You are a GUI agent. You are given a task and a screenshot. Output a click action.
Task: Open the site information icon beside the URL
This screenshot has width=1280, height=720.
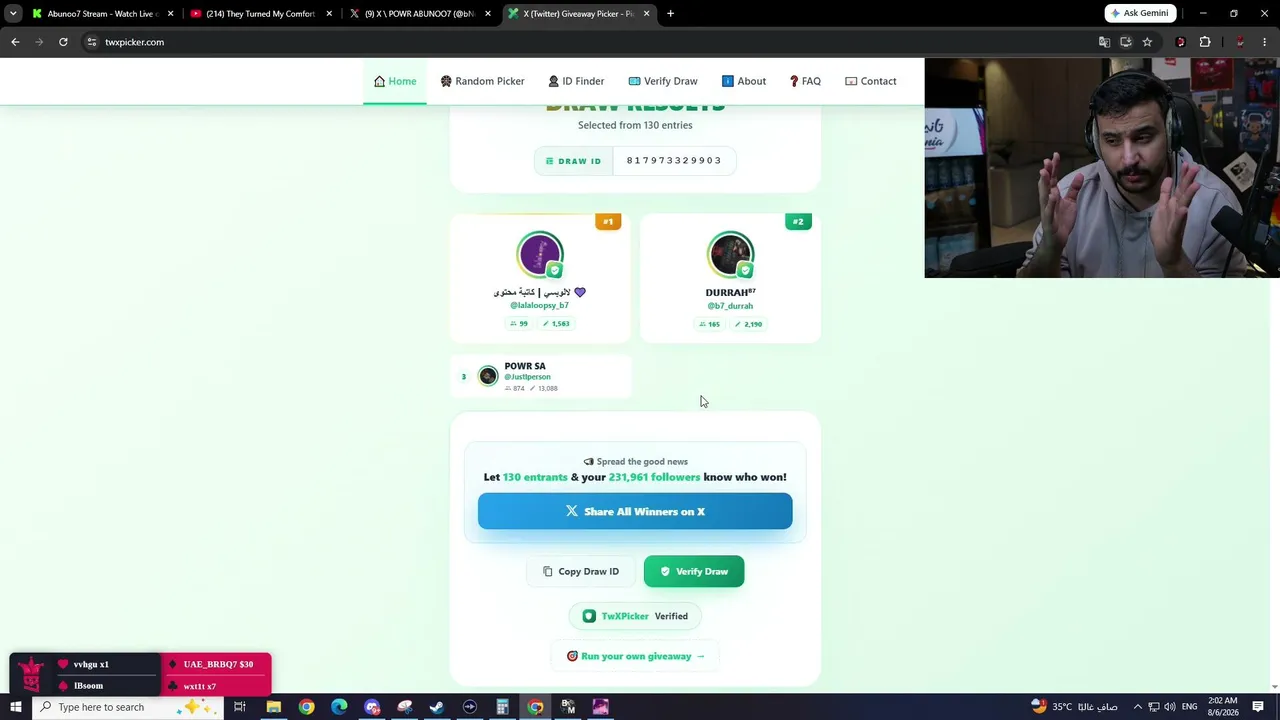(x=91, y=42)
